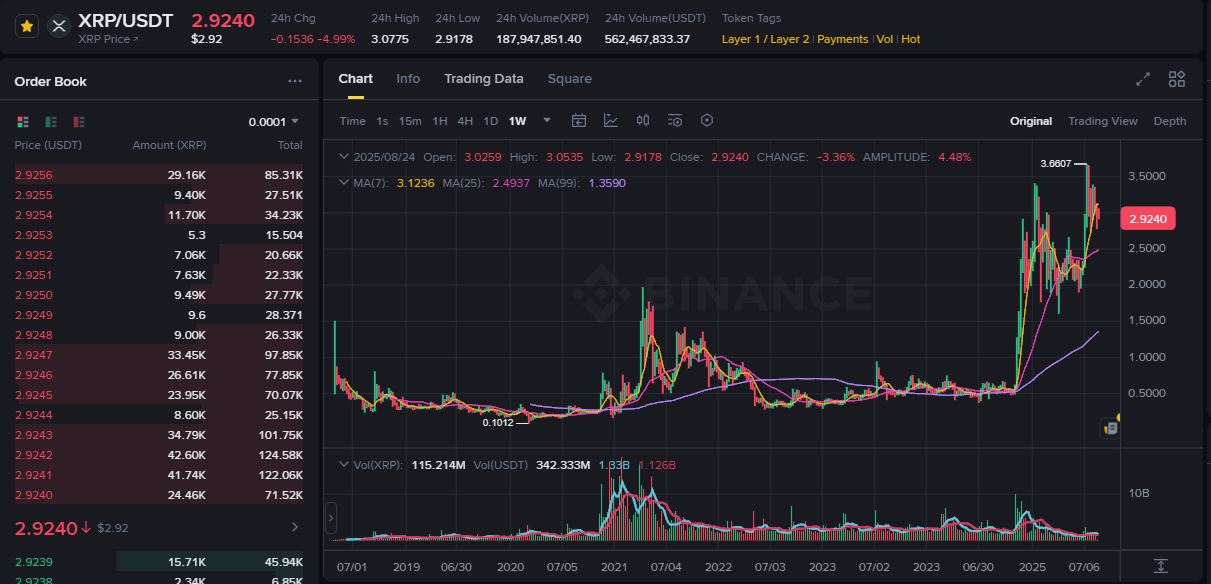Screen dimensions: 1211x584
Task: Select the sell order at price 2.9244
Action: coord(158,415)
